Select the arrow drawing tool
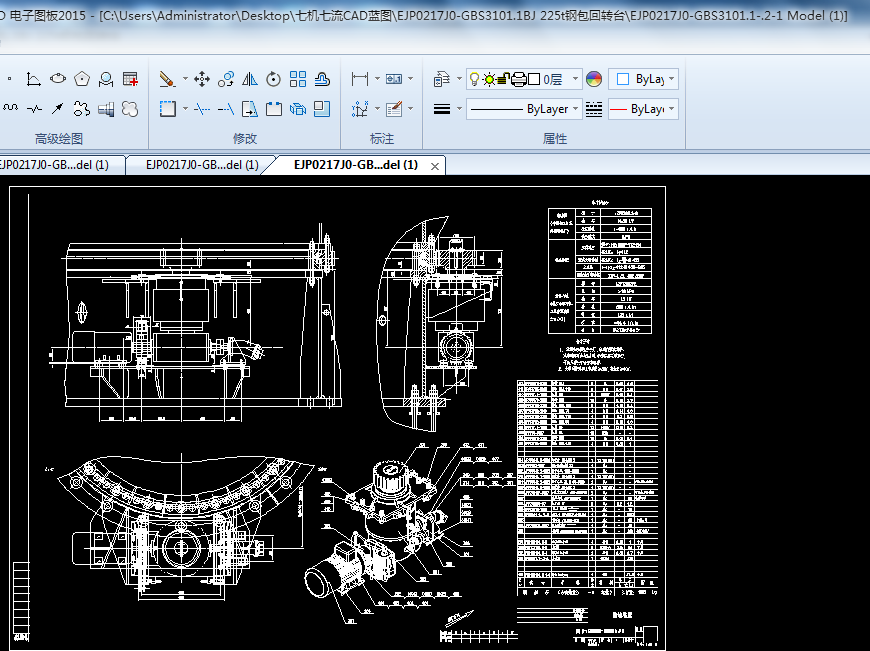870x651 pixels. [x=58, y=108]
